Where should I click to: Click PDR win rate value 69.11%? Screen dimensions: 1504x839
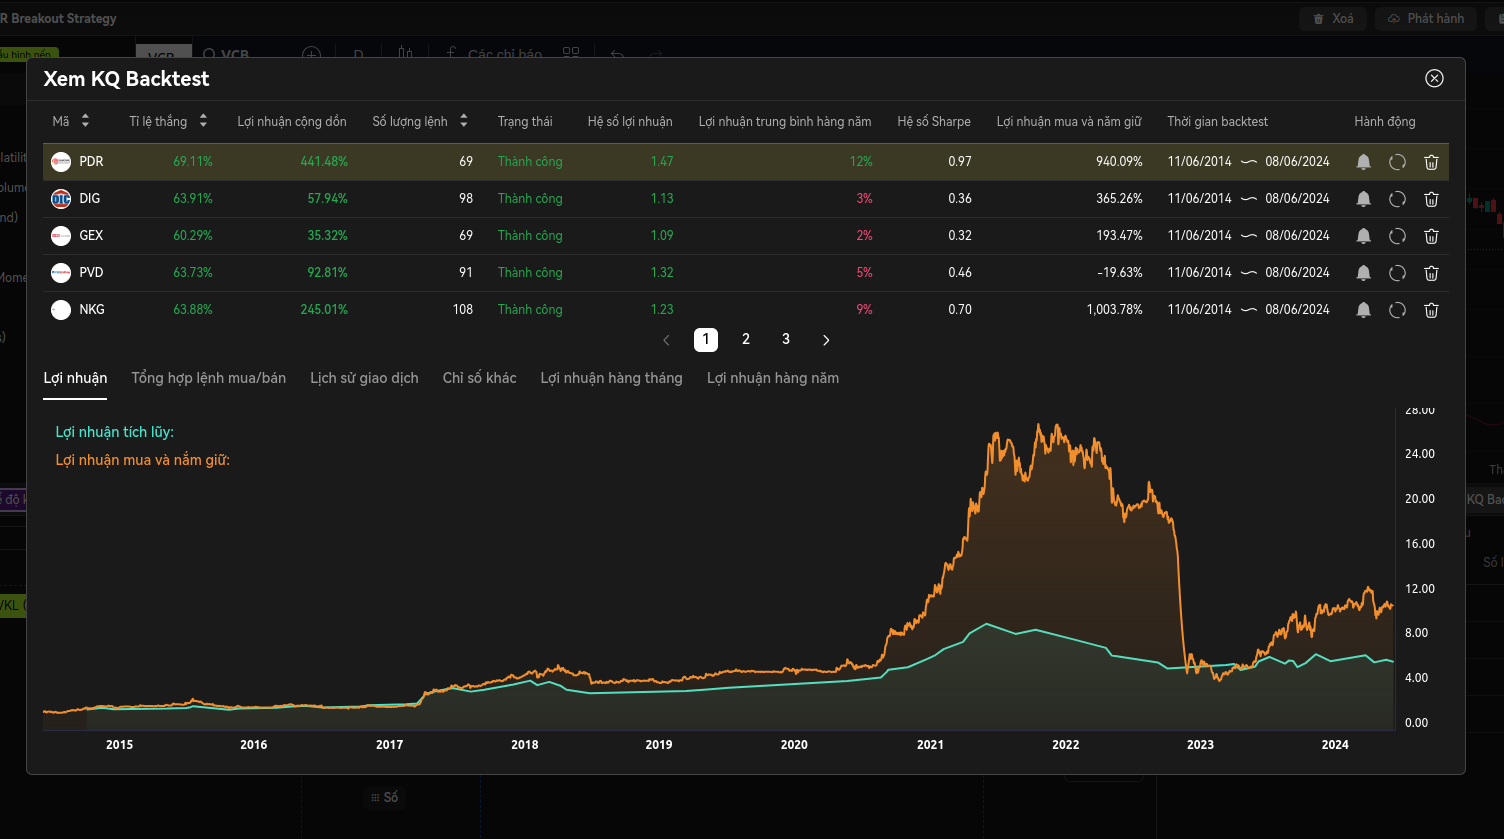click(x=193, y=161)
